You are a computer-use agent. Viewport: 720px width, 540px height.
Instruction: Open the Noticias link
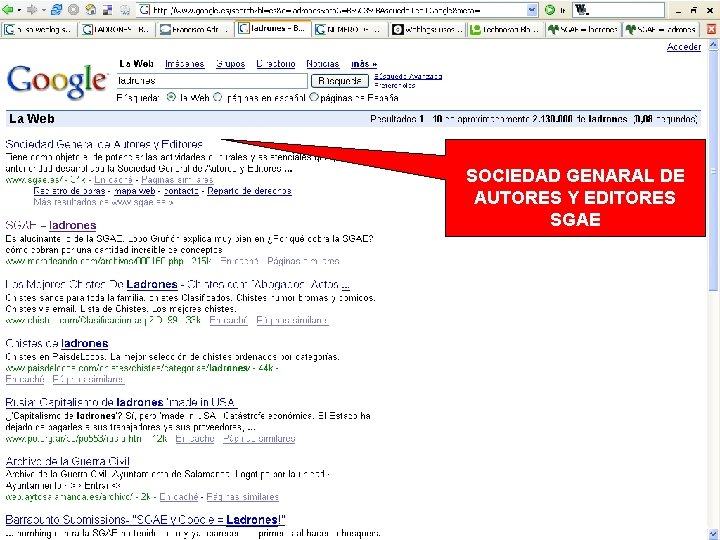[x=323, y=64]
